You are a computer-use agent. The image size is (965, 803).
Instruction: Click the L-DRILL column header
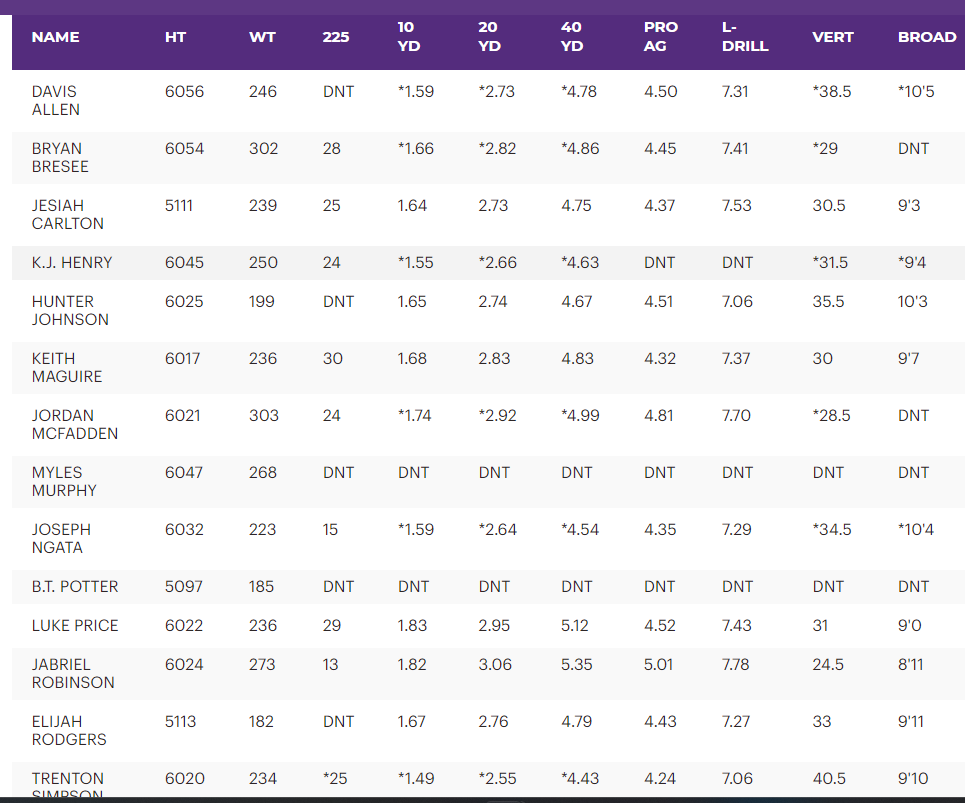(744, 37)
